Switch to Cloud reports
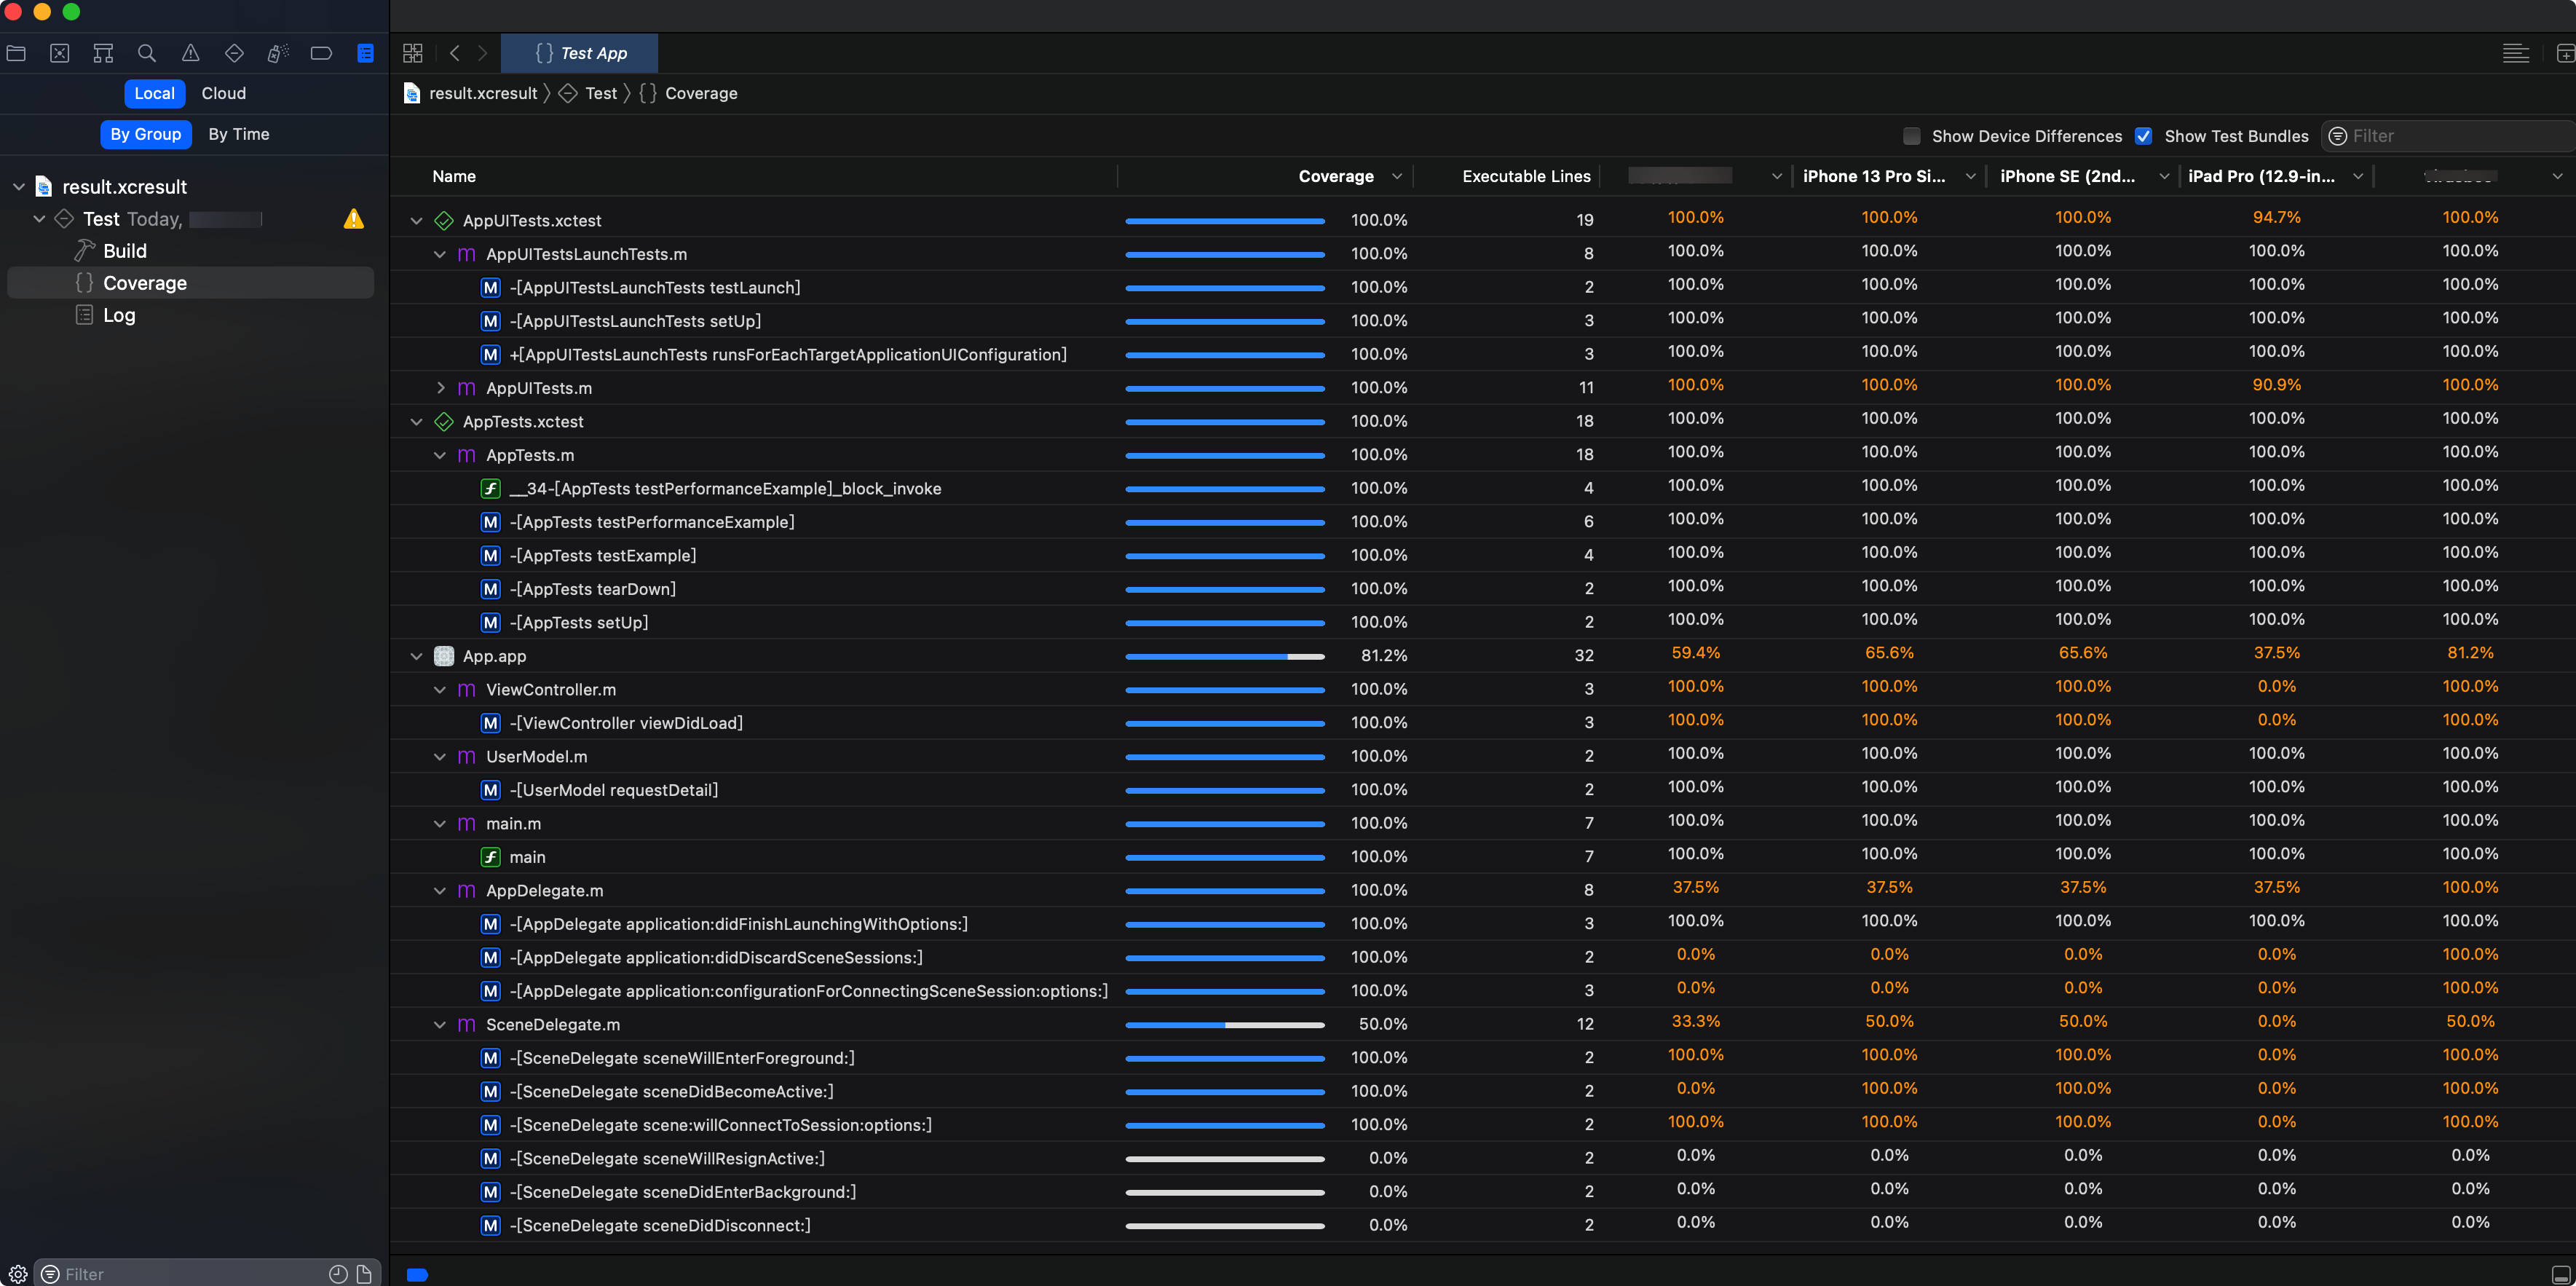This screenshot has width=2576, height=1286. (x=224, y=93)
